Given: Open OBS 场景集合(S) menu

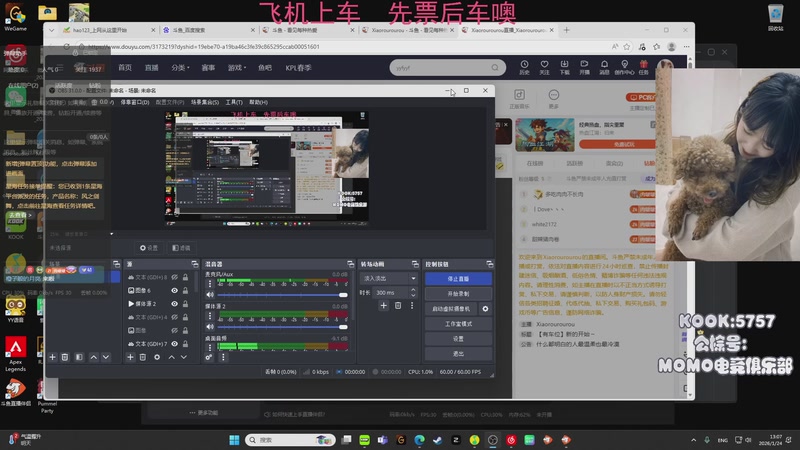Looking at the screenshot, I should (205, 102).
